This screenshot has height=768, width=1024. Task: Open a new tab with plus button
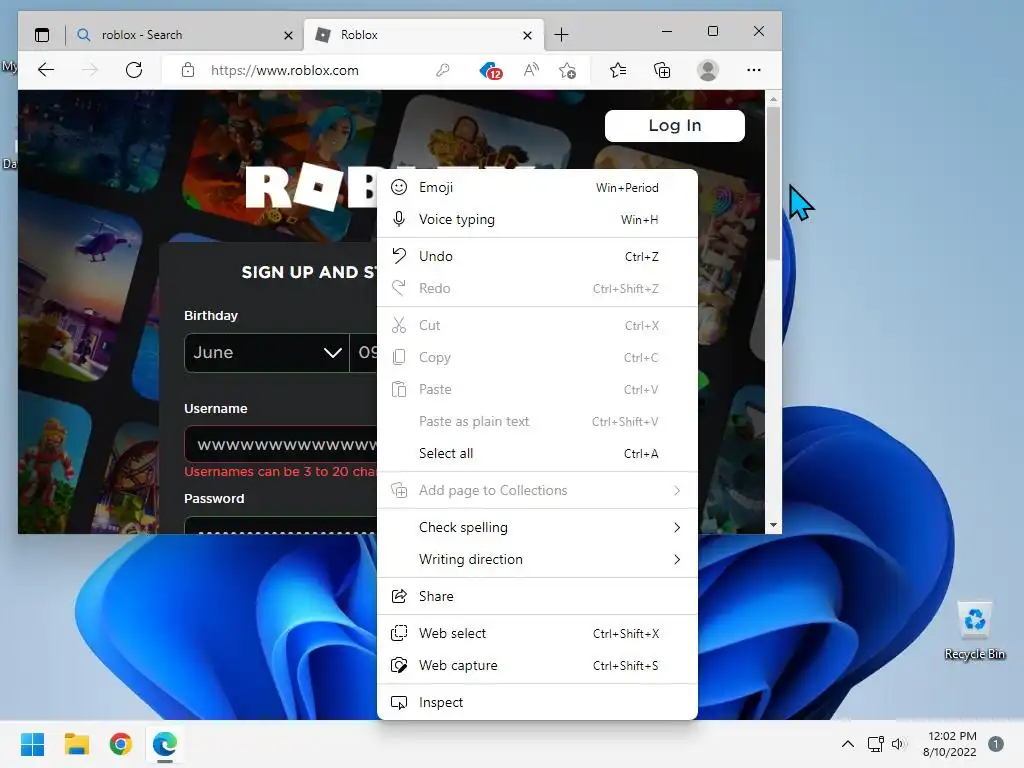pyautogui.click(x=561, y=35)
